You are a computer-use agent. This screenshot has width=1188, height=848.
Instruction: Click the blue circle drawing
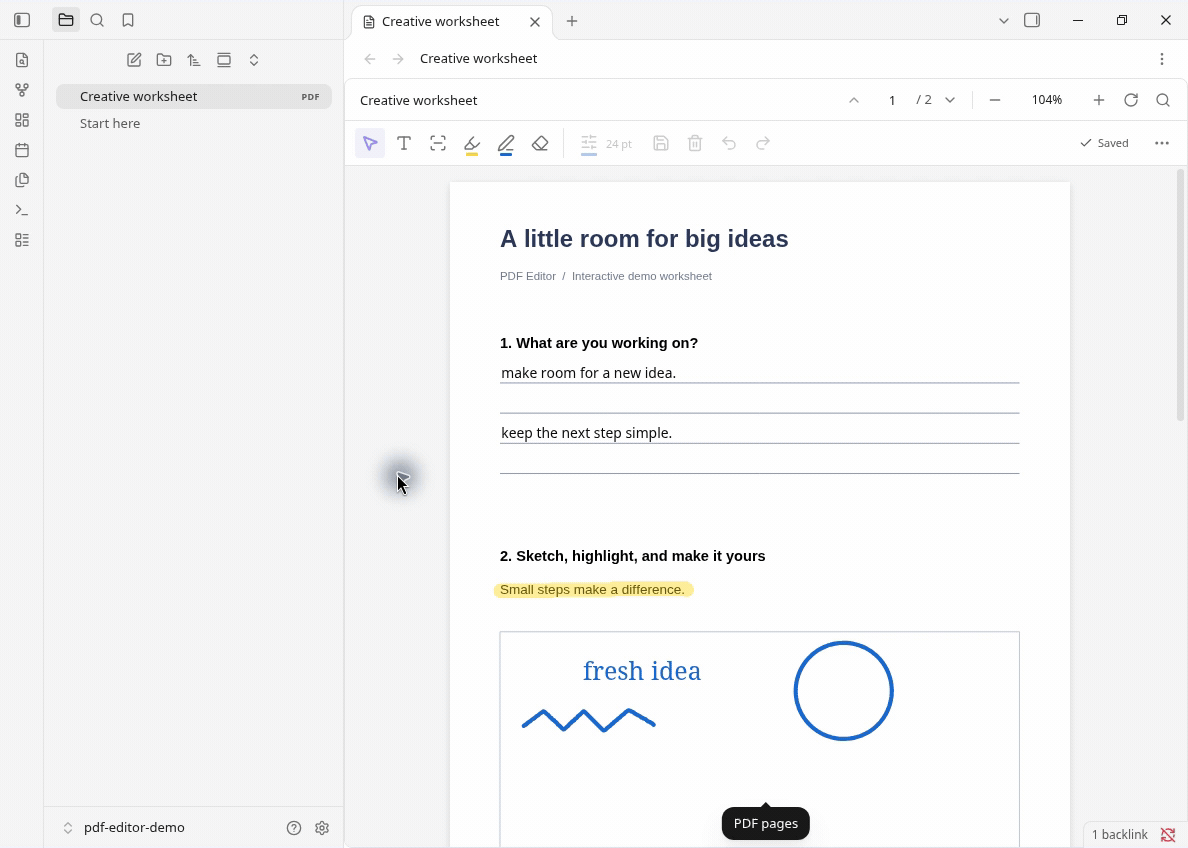(x=843, y=691)
